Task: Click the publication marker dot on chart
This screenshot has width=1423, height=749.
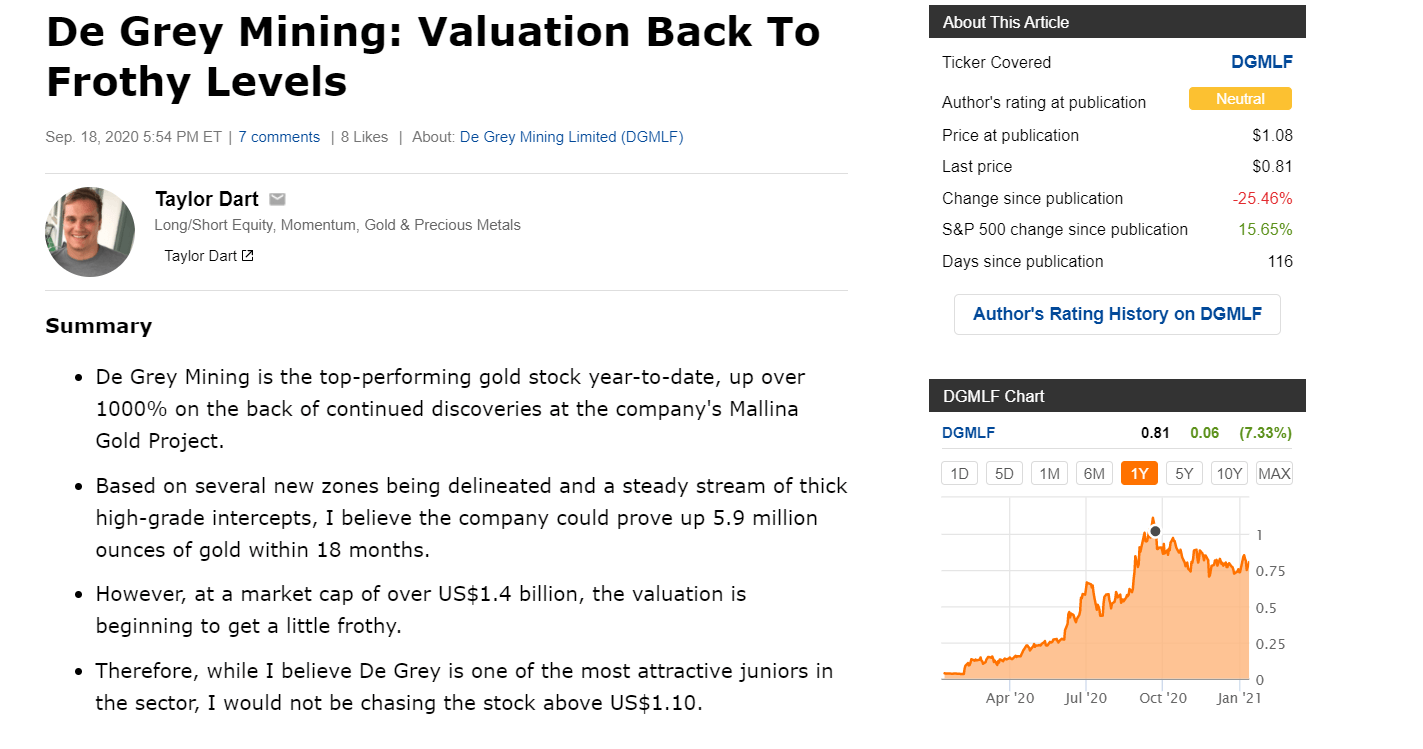Action: click(x=1155, y=531)
